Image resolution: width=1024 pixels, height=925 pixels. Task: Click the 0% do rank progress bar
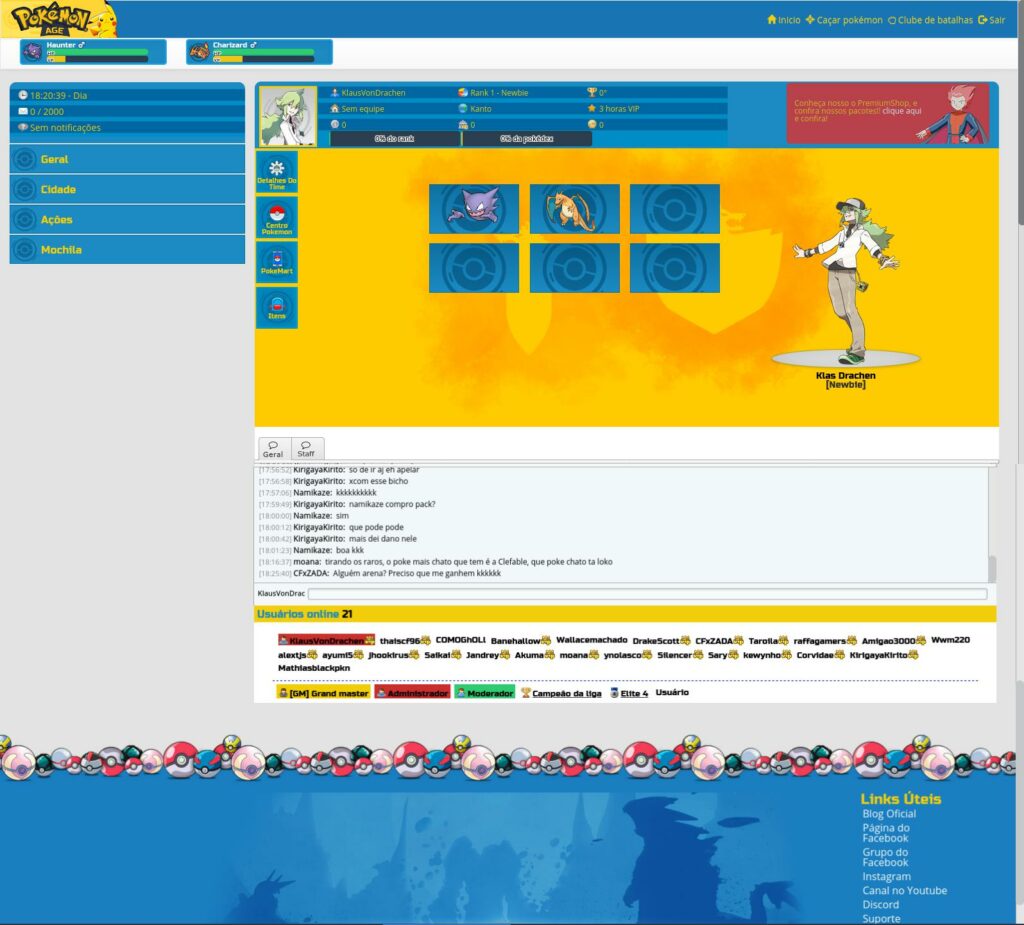(394, 138)
